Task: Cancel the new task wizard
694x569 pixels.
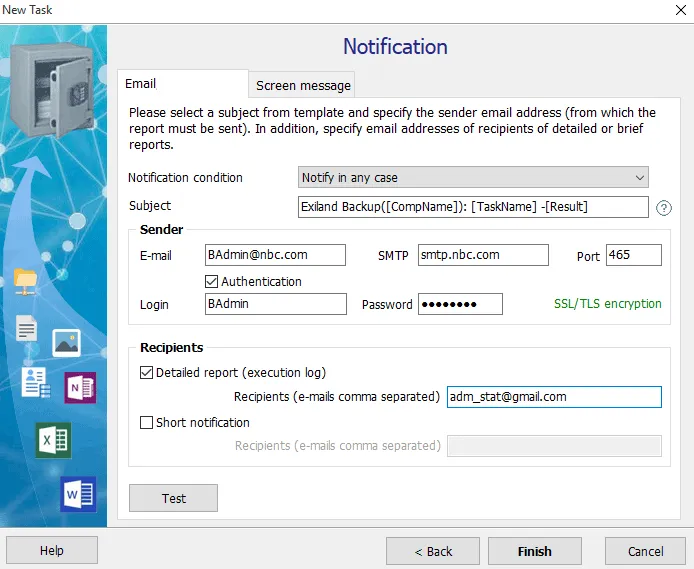Action: coord(645,551)
